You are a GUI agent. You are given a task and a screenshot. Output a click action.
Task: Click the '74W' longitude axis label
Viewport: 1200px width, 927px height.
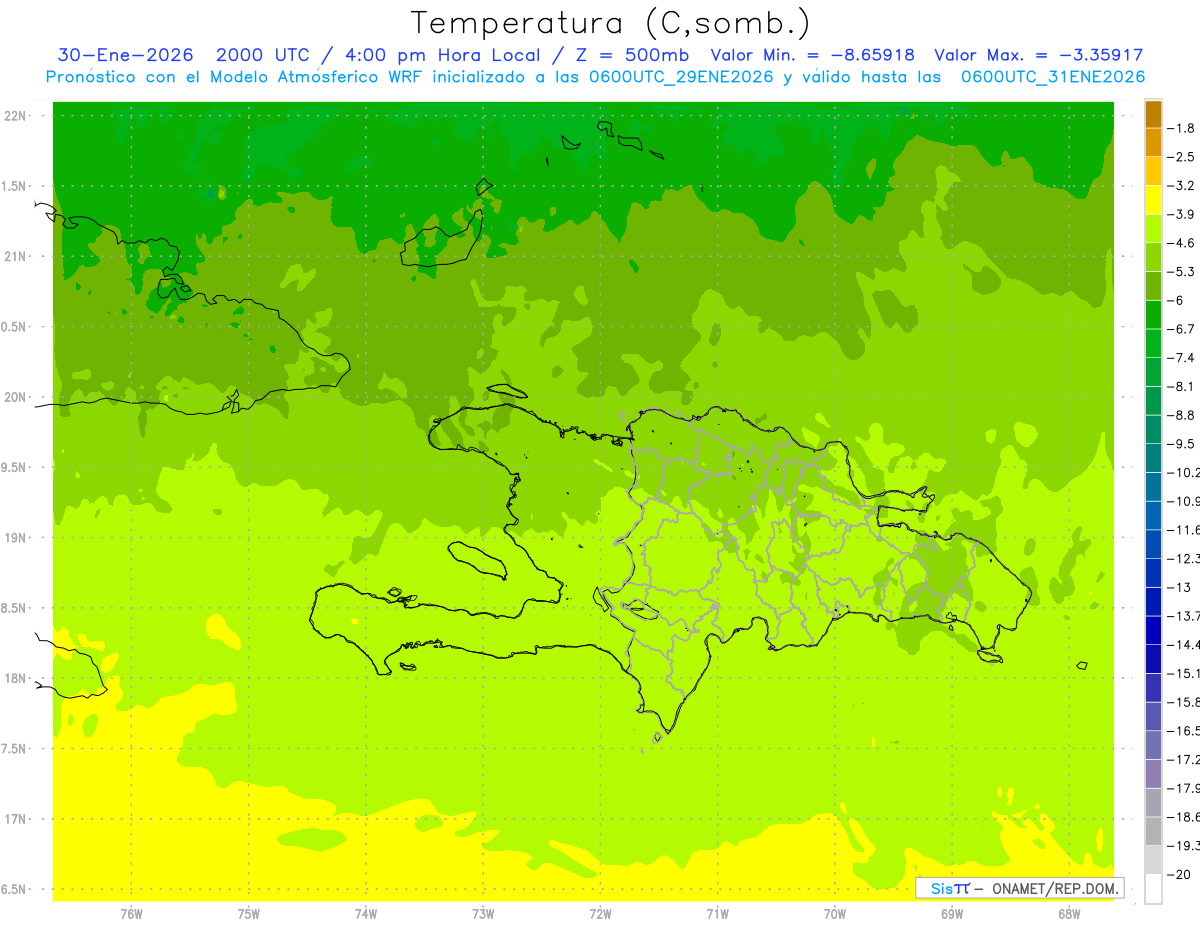tap(365, 913)
